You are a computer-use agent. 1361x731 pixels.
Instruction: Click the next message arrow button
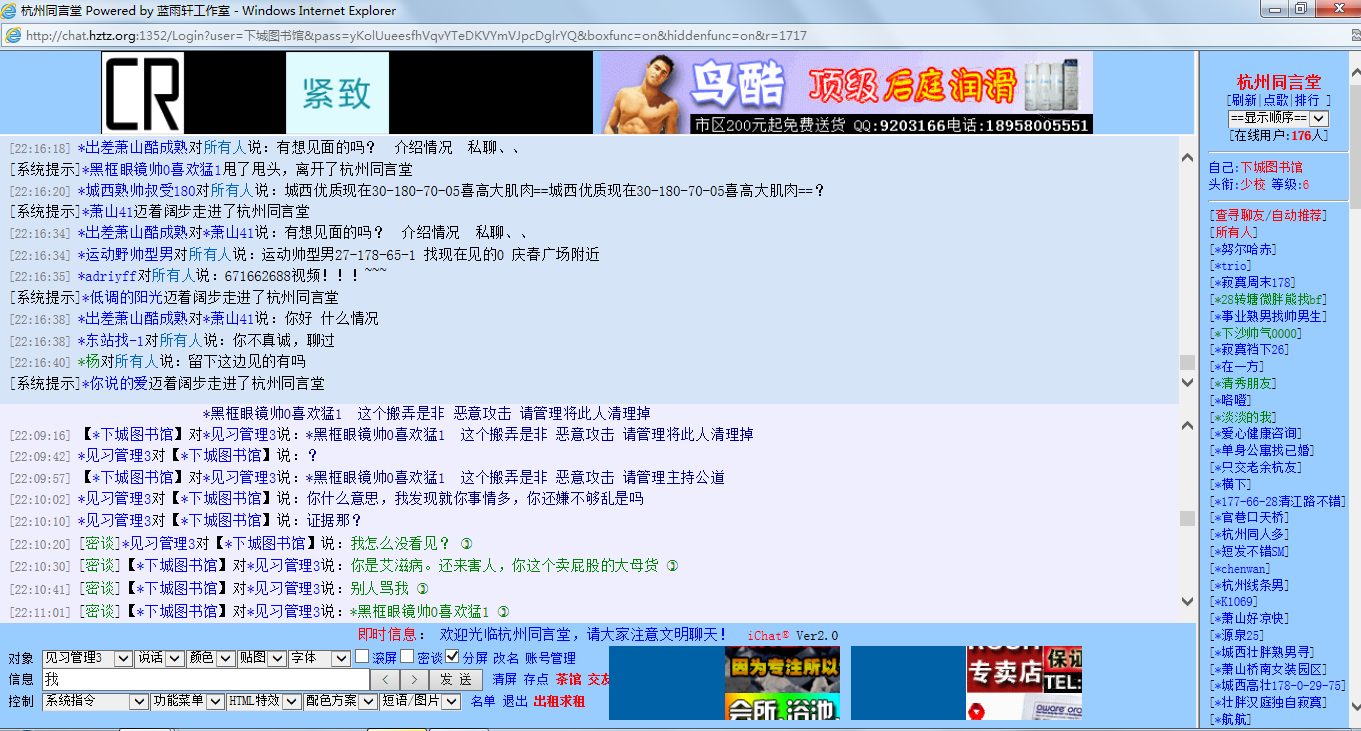click(x=414, y=680)
